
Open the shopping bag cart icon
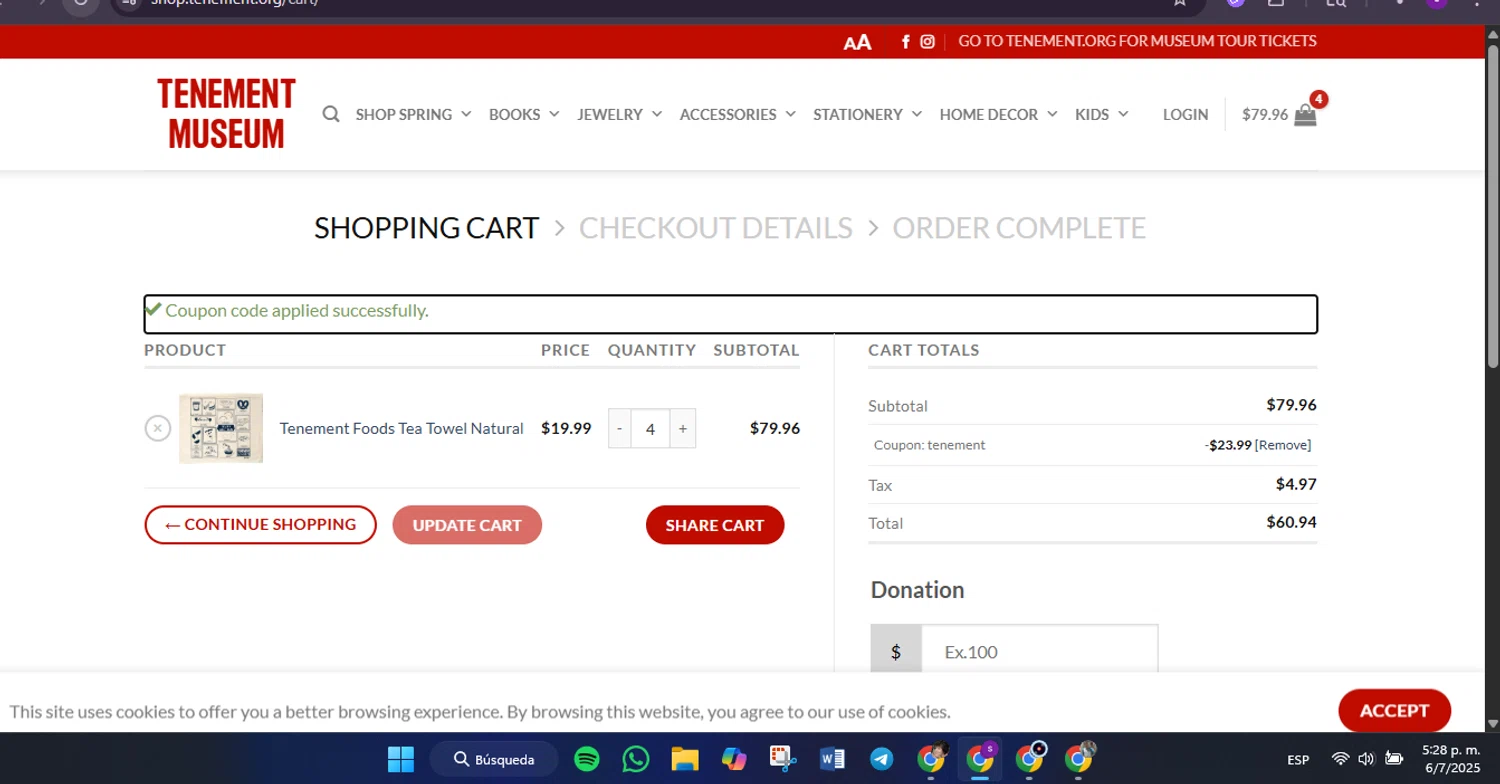pos(1305,114)
